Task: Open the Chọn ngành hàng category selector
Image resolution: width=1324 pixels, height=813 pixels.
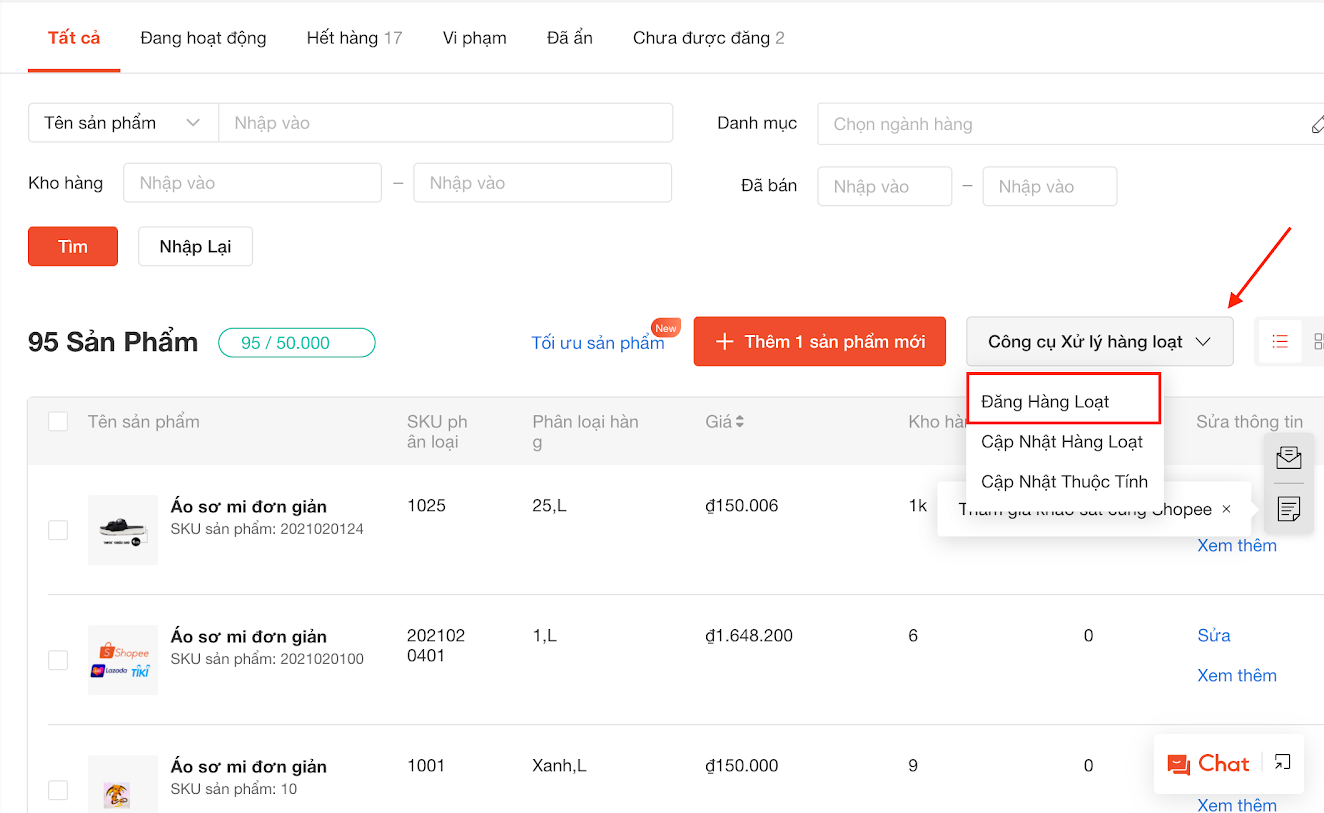Action: point(1060,125)
